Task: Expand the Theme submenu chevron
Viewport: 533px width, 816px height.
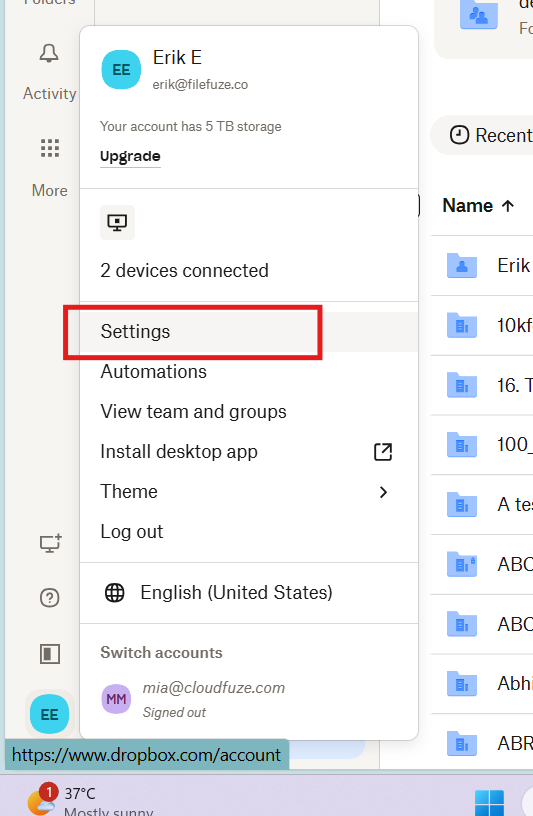Action: (384, 492)
